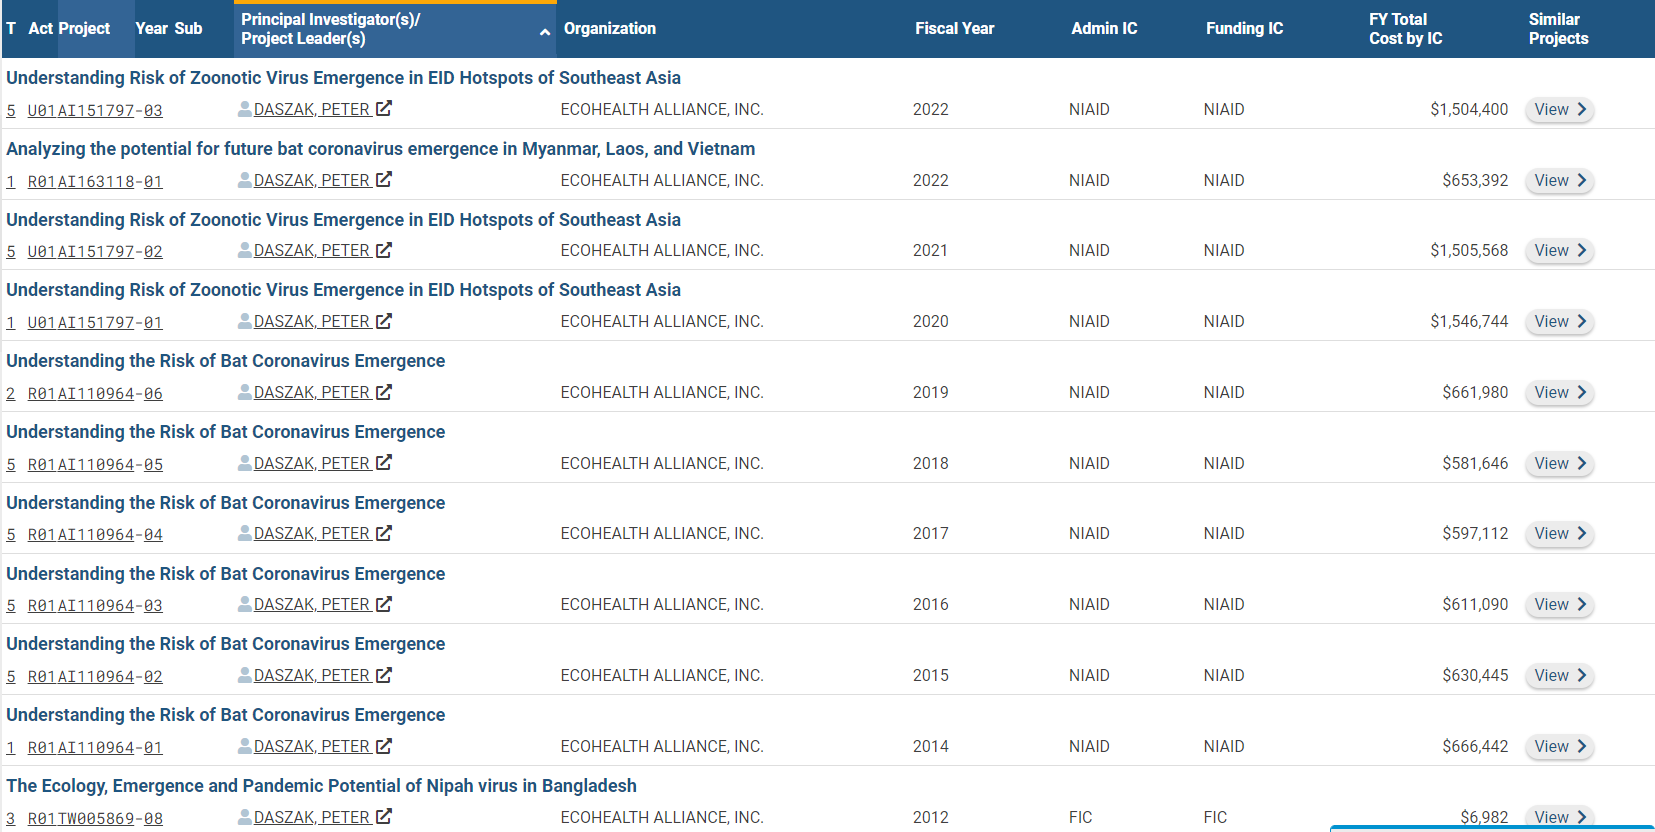View similar projects for R01AI110964-06

click(x=1559, y=393)
